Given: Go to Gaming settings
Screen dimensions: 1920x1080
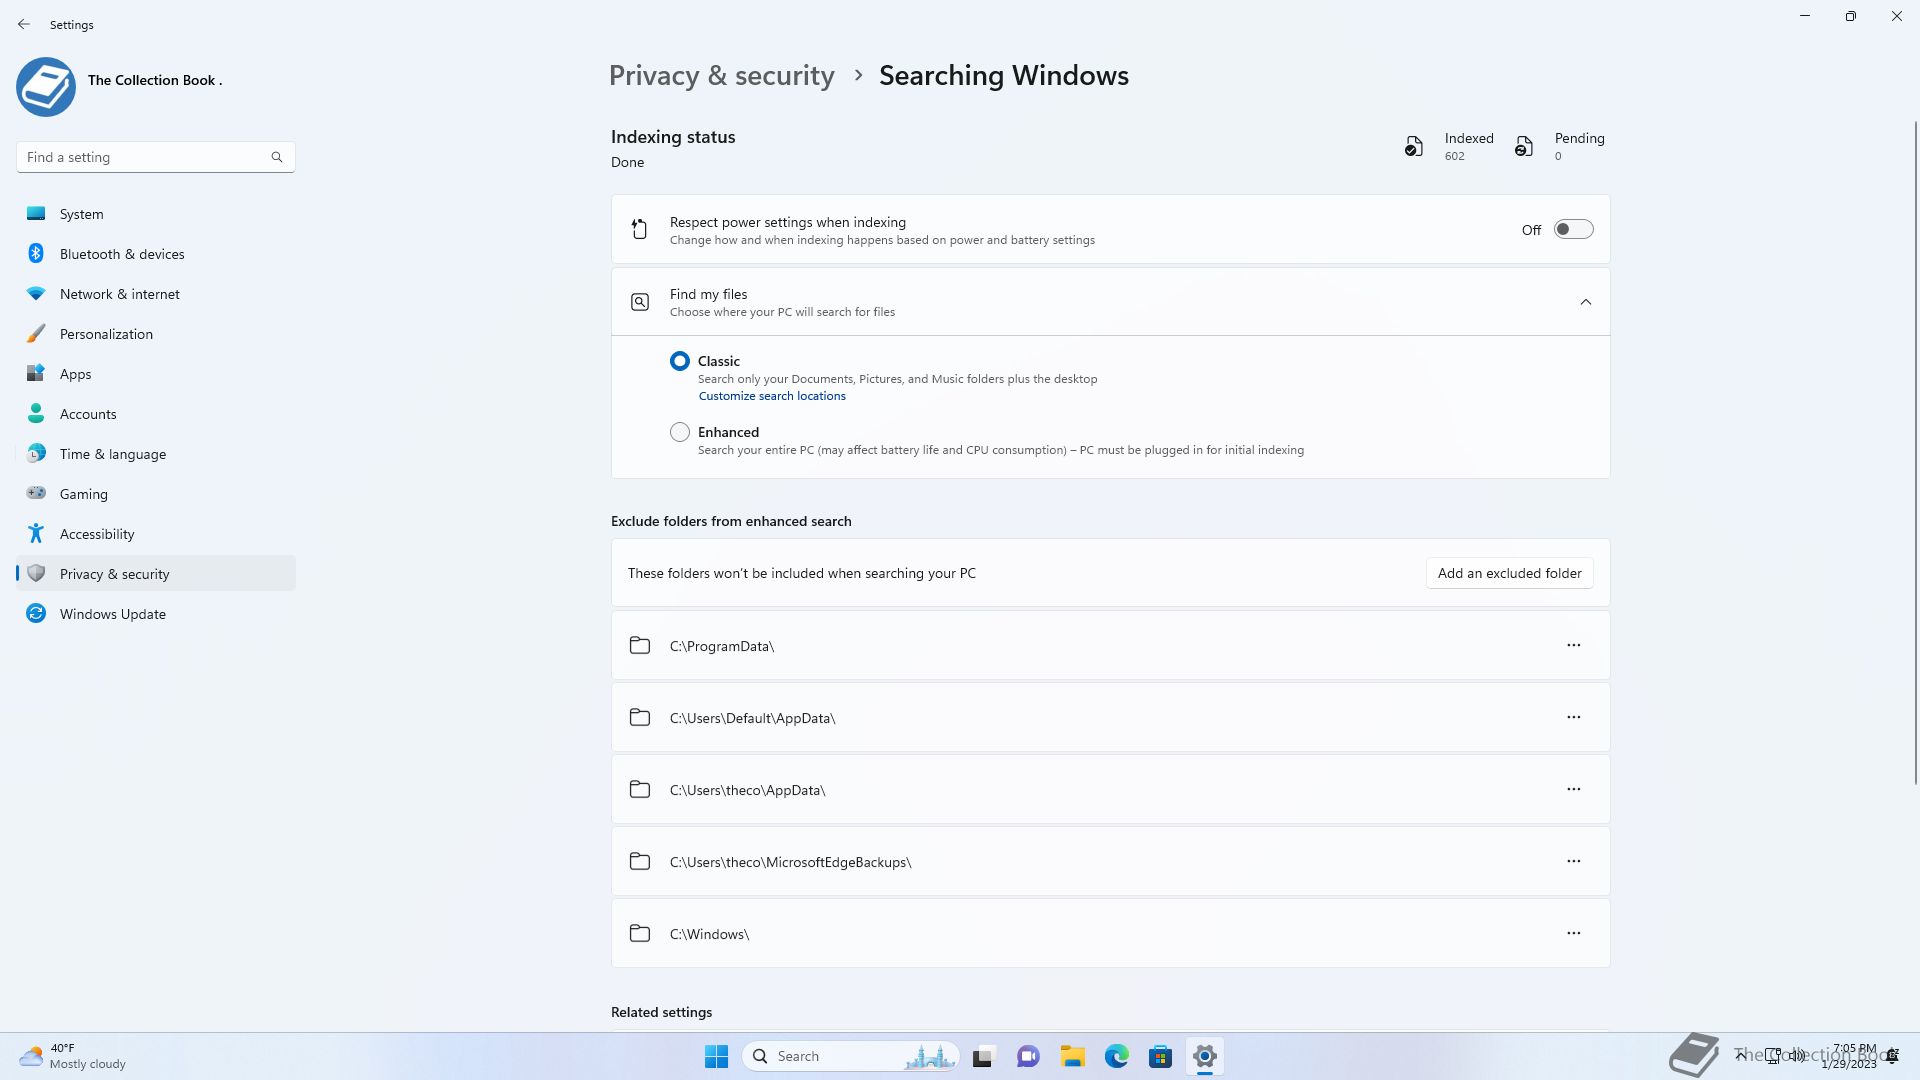Looking at the screenshot, I should (156, 494).
